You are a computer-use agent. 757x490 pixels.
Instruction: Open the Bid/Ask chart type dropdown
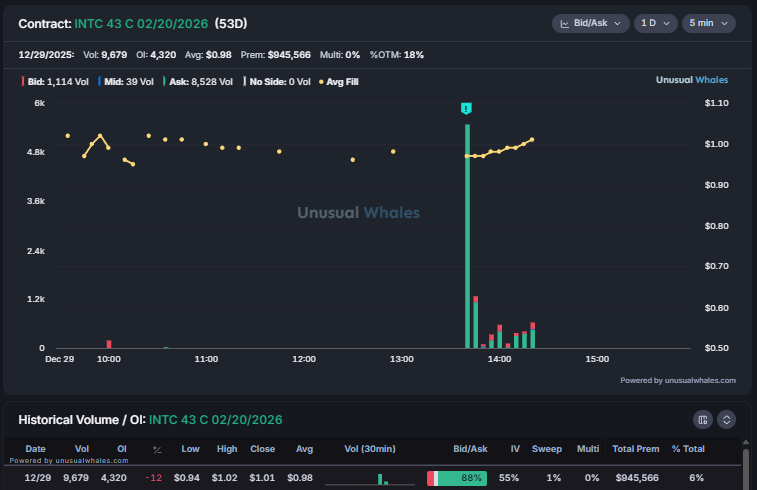tap(590, 23)
